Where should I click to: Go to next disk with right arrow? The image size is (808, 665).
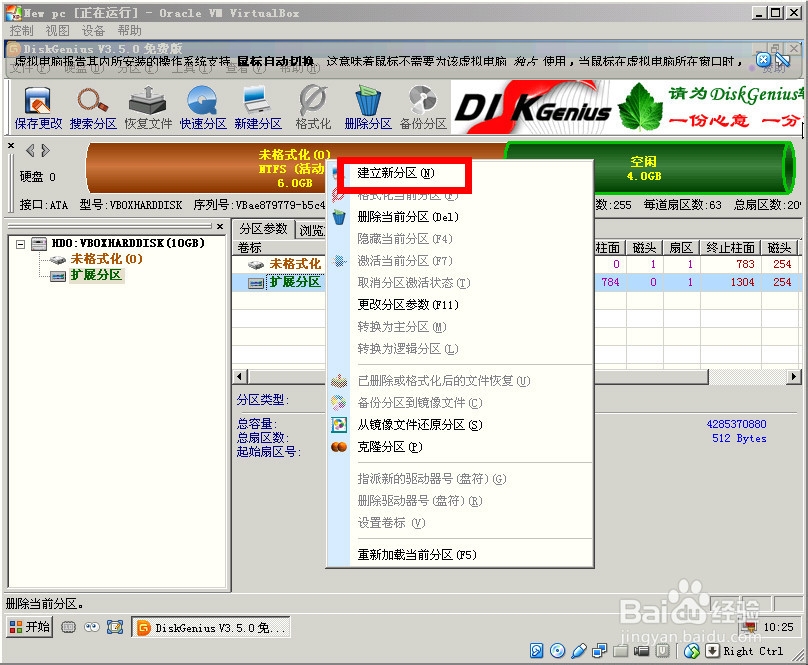[x=45, y=151]
